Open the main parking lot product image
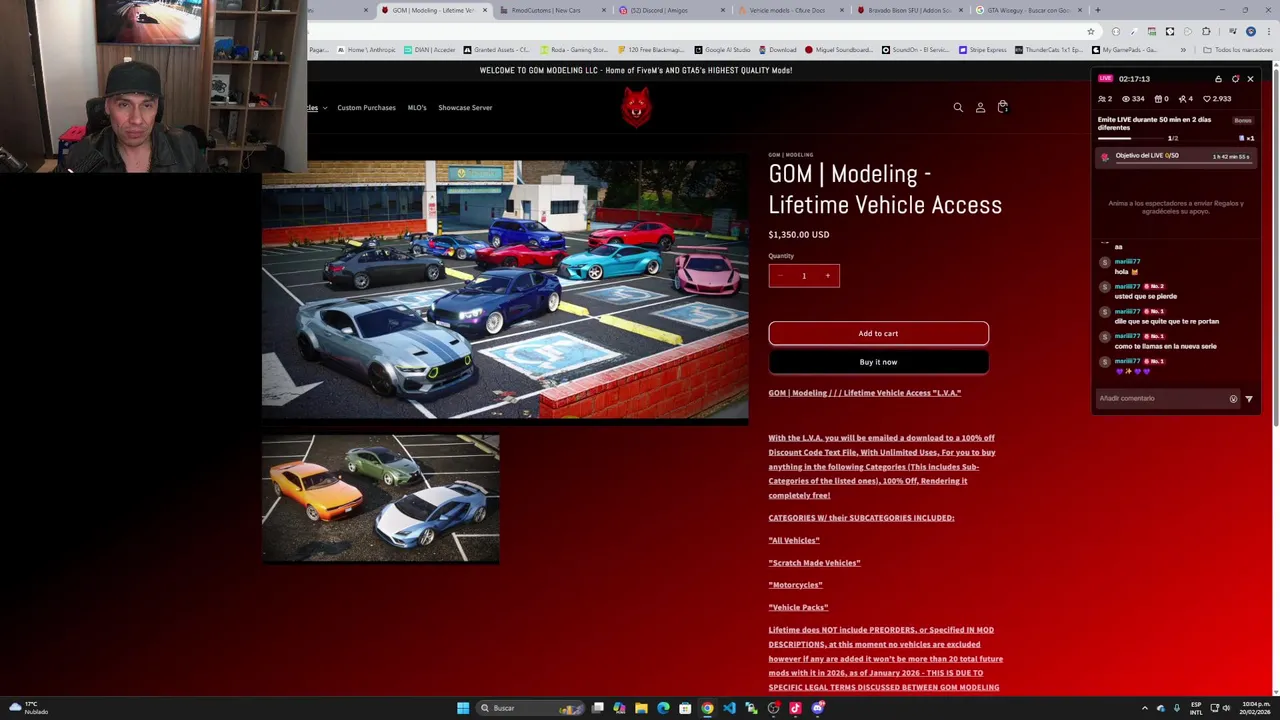The image size is (1280, 720). [505, 290]
